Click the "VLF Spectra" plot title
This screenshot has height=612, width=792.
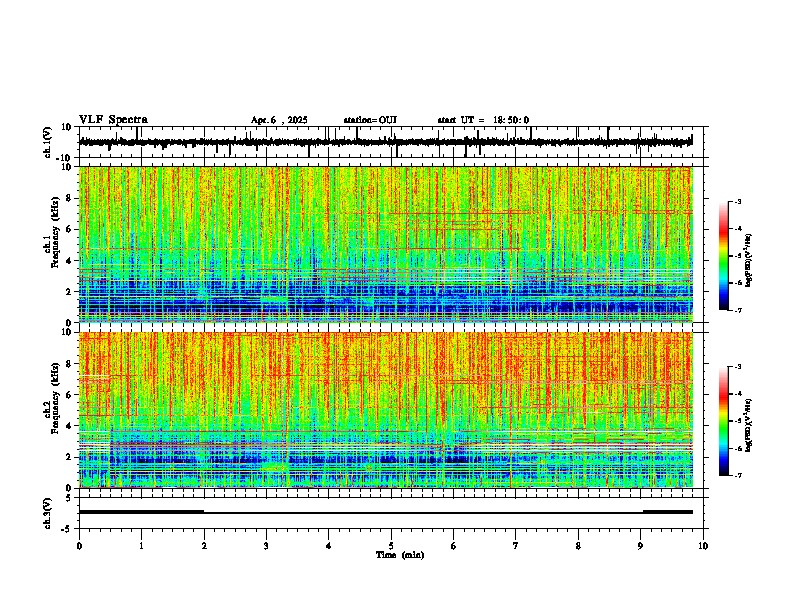coord(113,120)
